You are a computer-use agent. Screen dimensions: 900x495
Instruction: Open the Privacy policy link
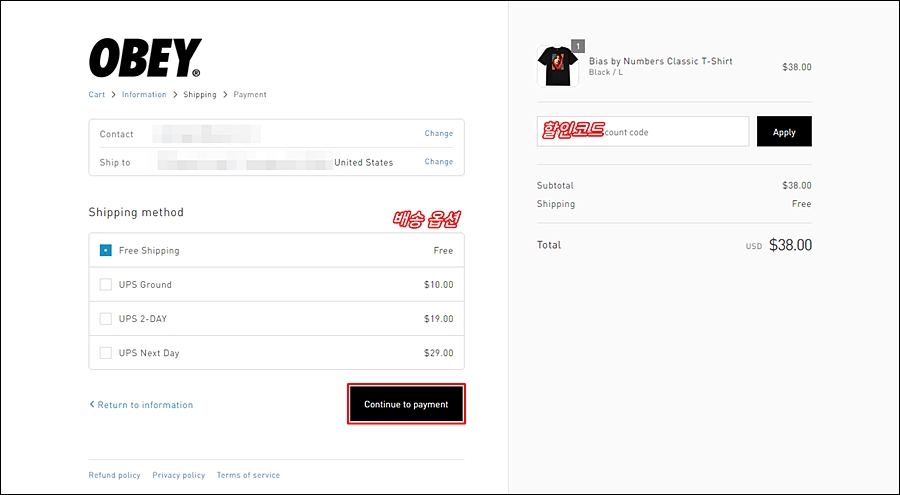tap(179, 475)
